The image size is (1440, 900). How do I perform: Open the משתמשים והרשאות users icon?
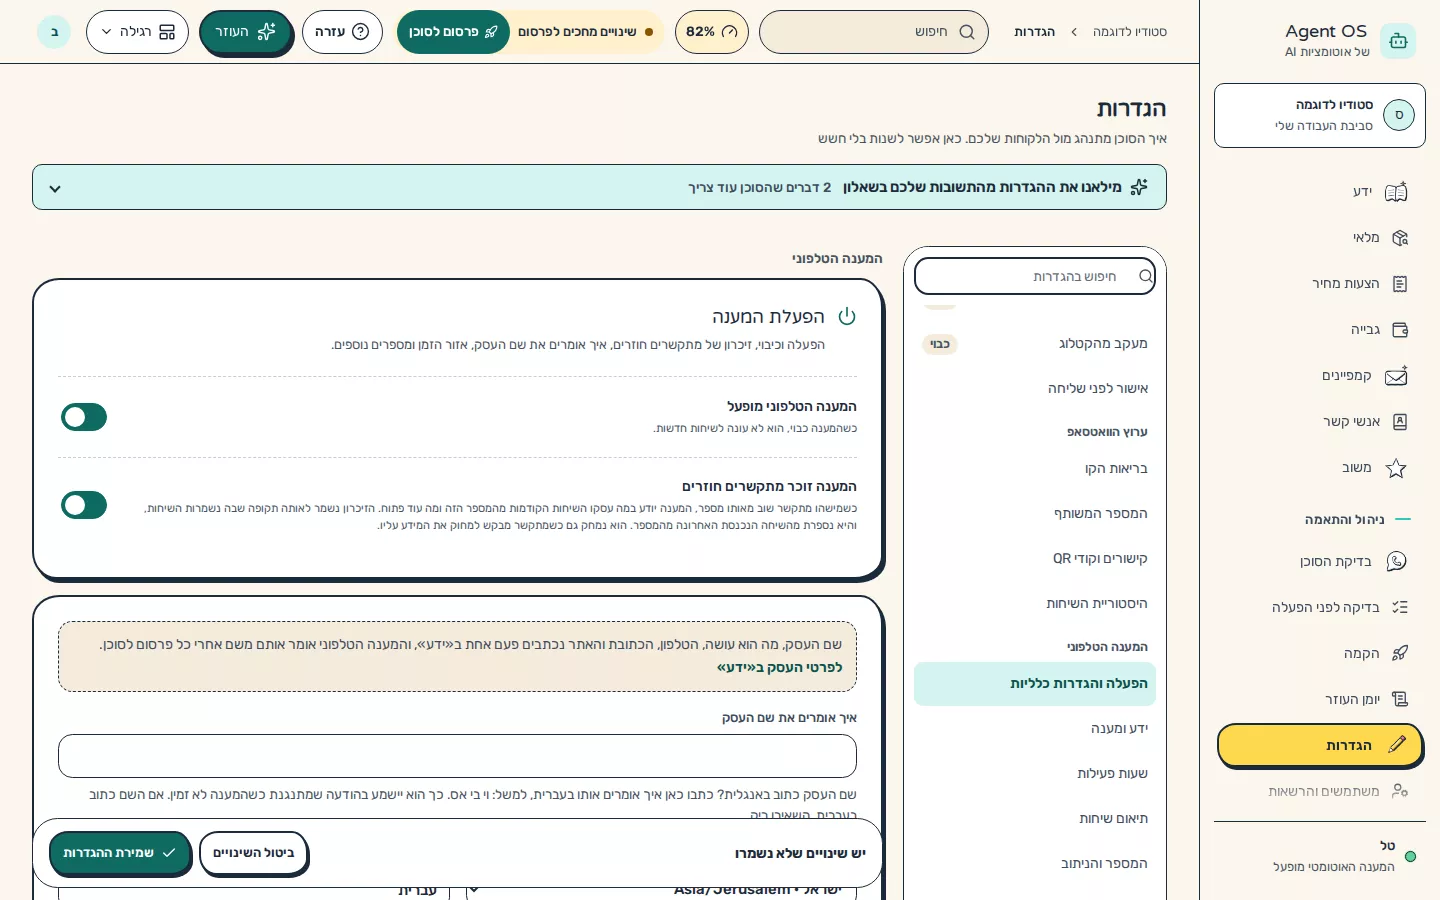tap(1400, 791)
